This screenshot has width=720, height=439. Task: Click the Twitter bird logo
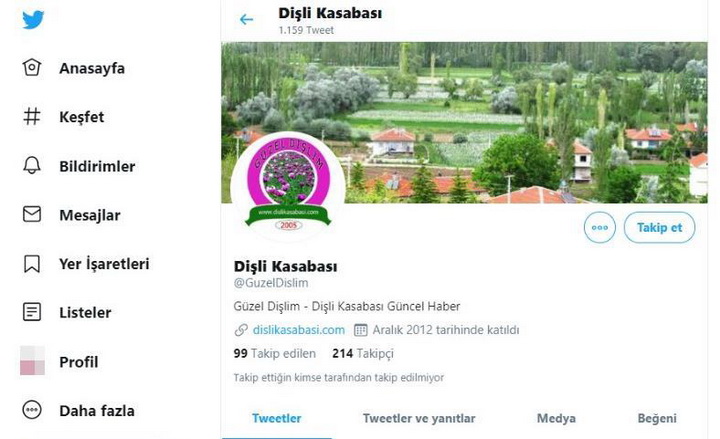(33, 20)
